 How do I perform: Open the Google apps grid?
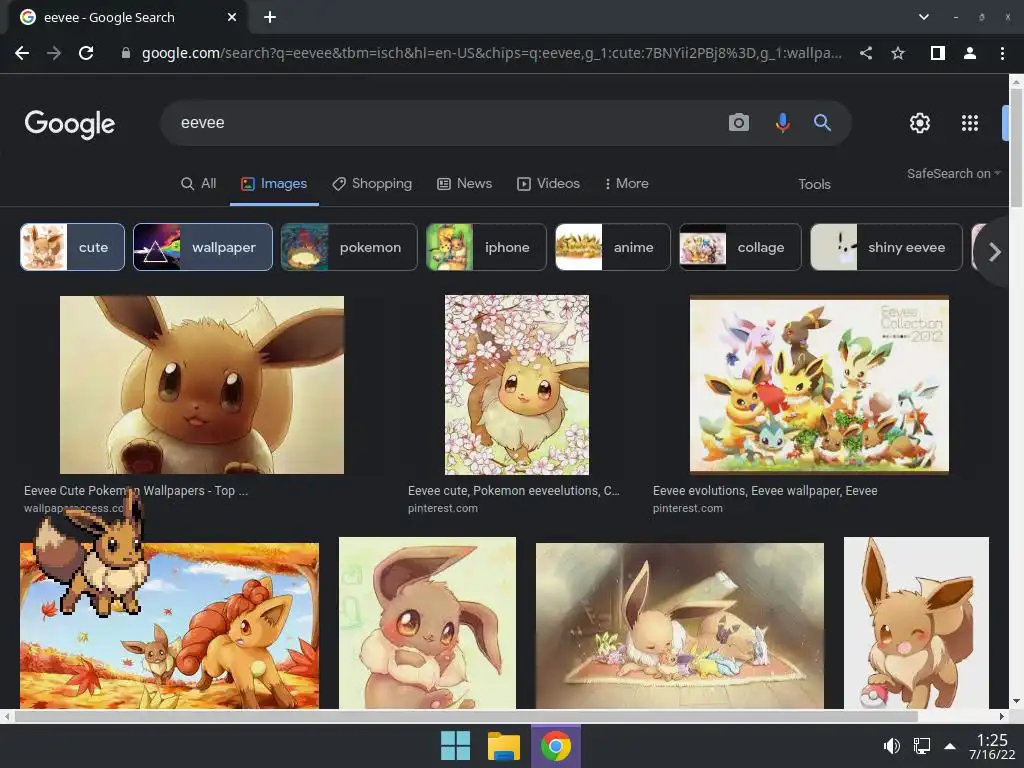[970, 123]
